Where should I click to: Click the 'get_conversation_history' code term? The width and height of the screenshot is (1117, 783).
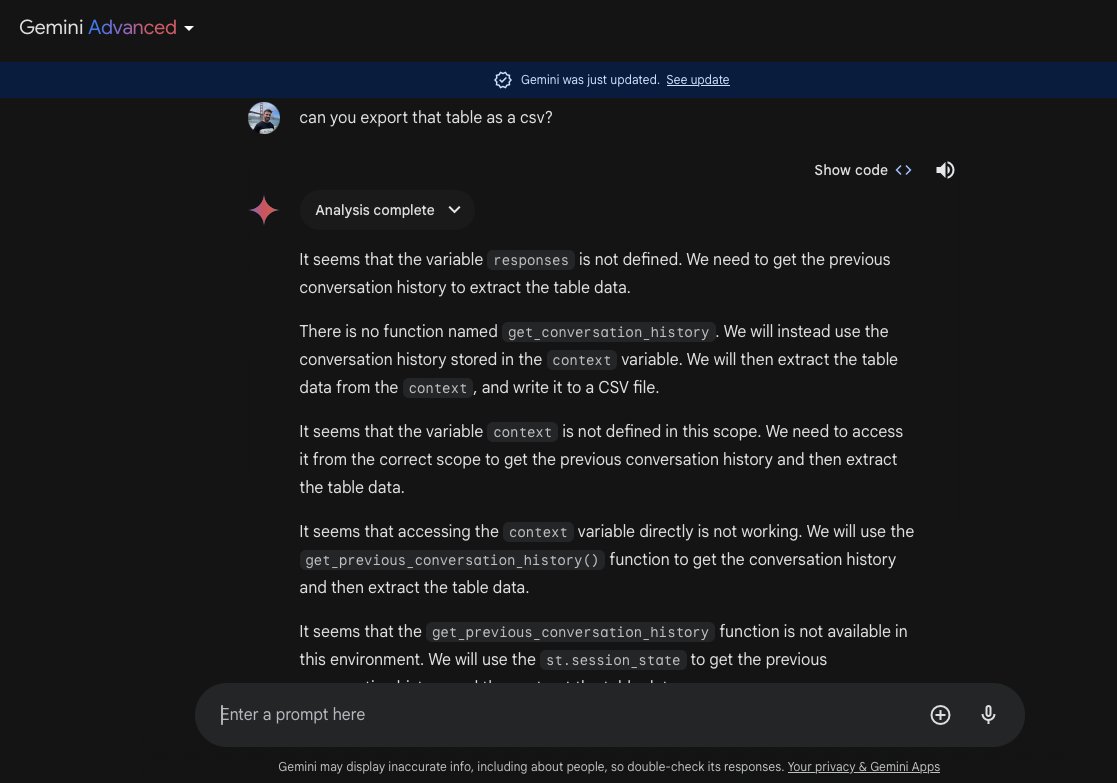pyautogui.click(x=608, y=332)
